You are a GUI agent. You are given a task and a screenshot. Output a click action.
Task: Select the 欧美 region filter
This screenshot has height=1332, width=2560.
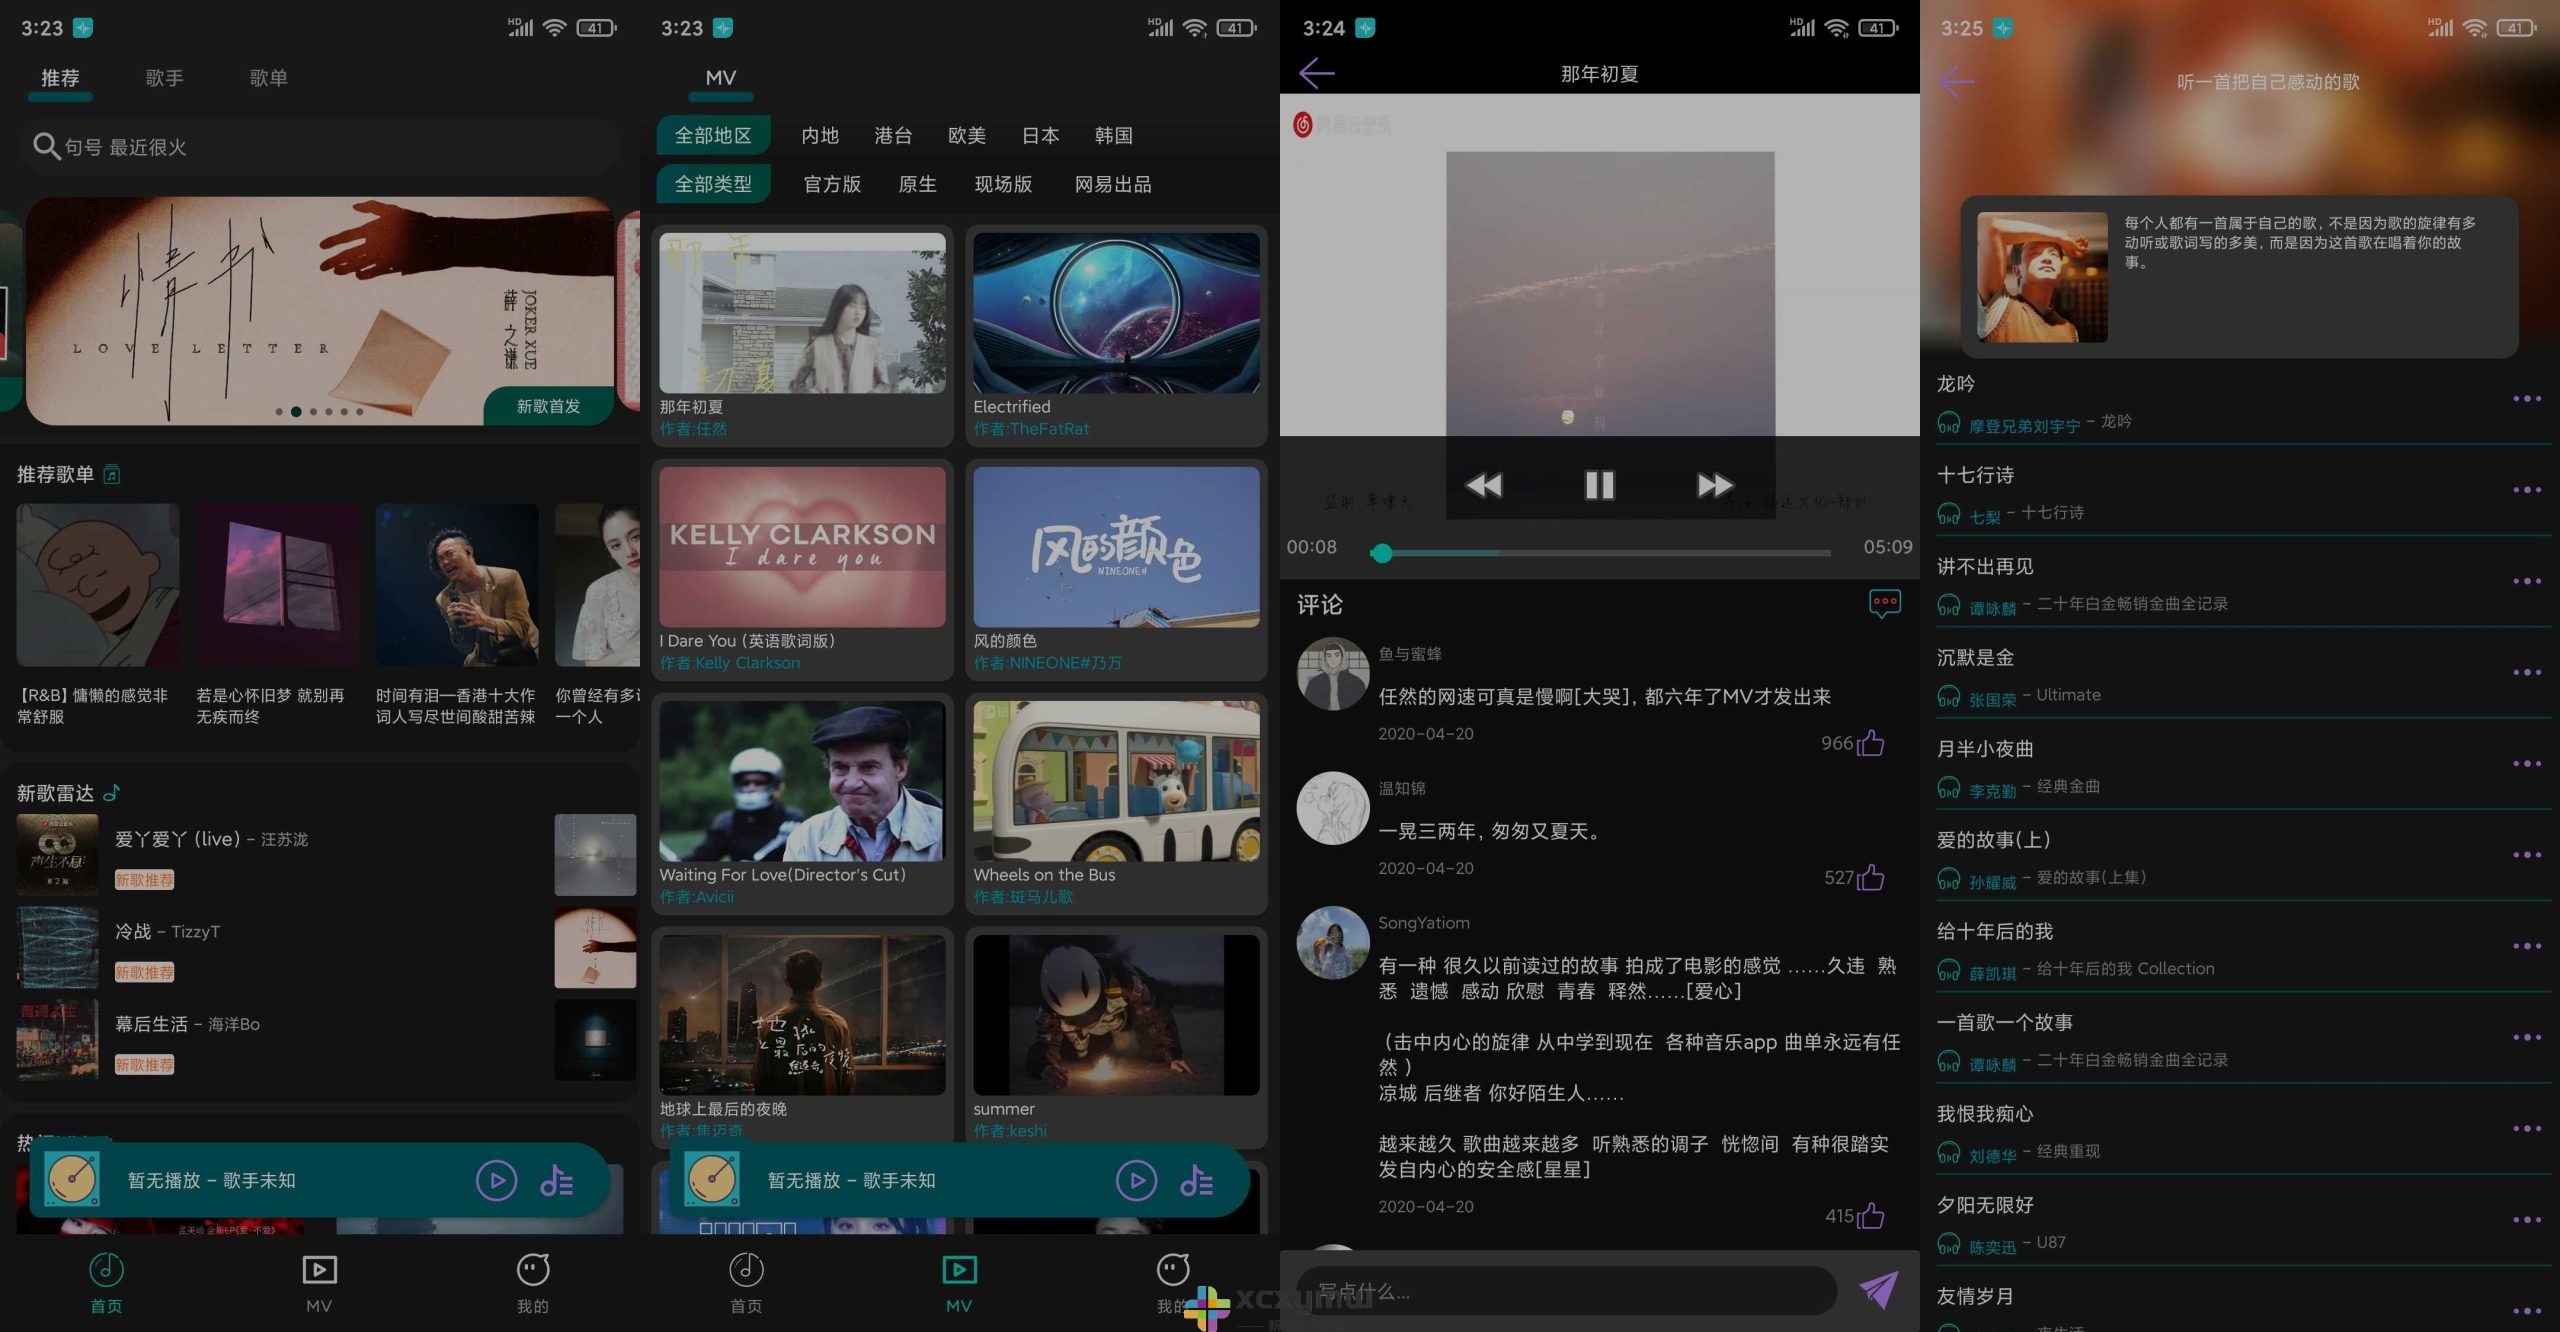966,136
